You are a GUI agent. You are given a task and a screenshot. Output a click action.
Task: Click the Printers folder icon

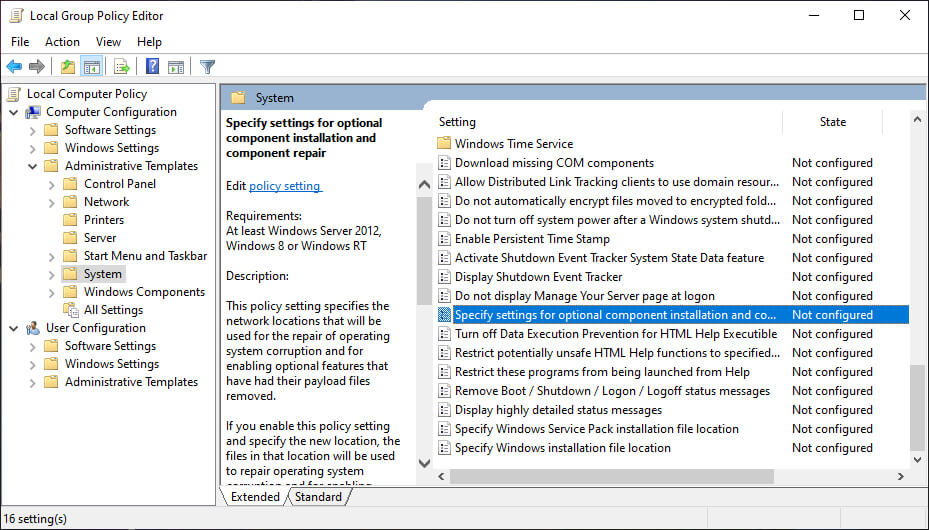click(70, 220)
